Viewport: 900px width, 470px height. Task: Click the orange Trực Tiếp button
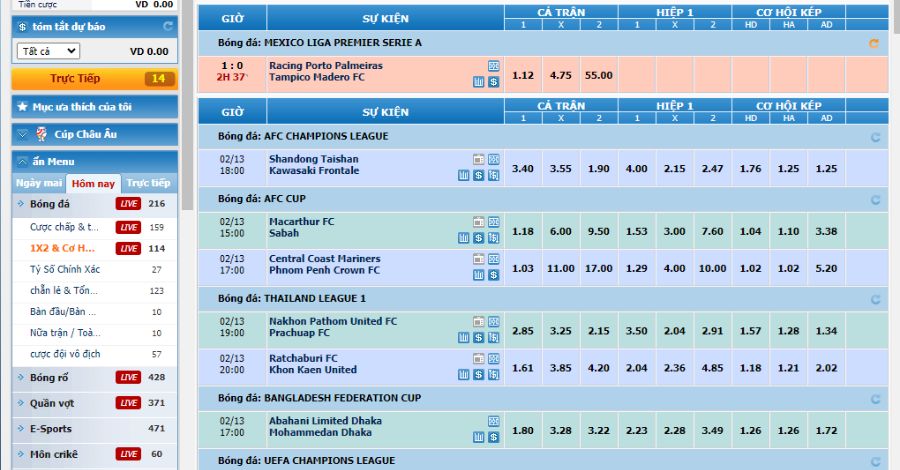point(95,79)
